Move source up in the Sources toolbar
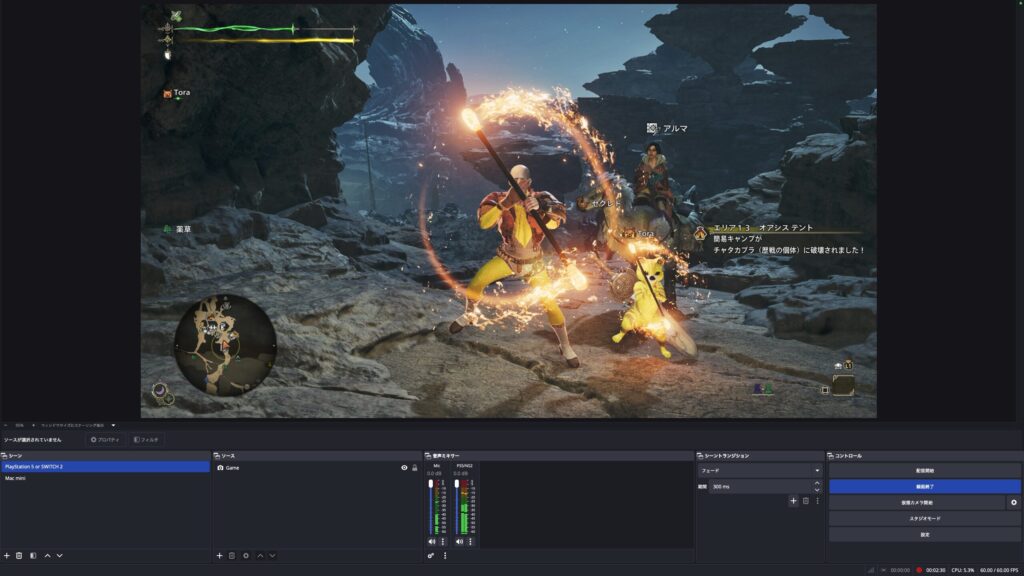Image resolution: width=1024 pixels, height=576 pixels. tap(260, 556)
